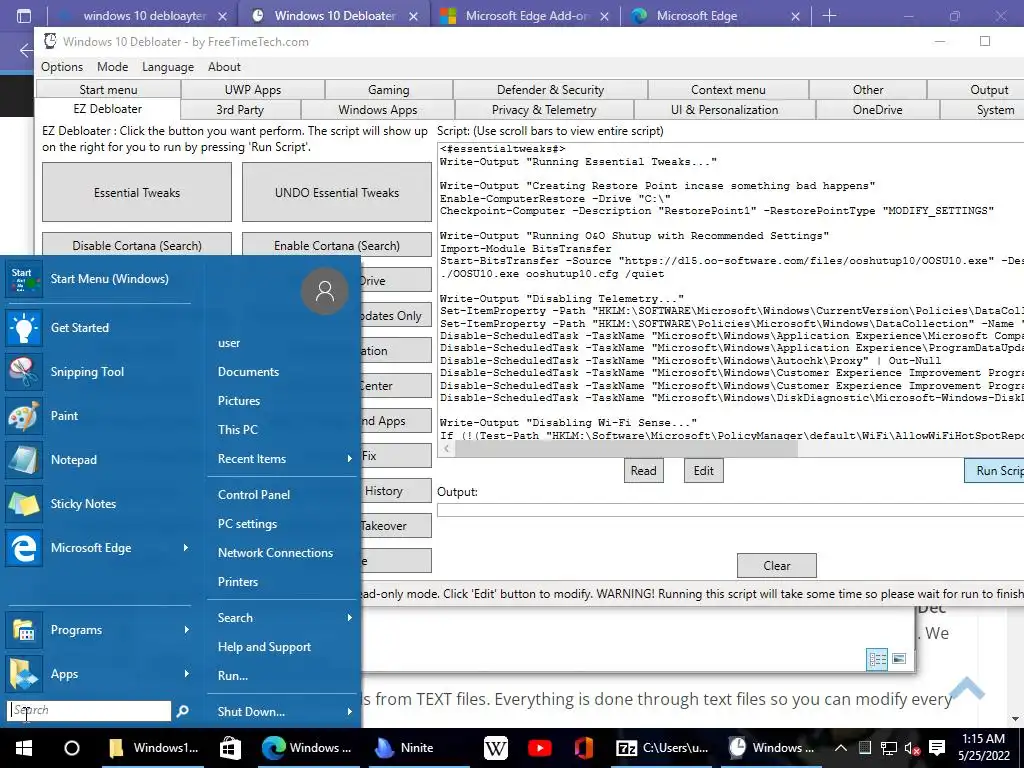Click the Cortana circle on taskbar

(x=72, y=748)
